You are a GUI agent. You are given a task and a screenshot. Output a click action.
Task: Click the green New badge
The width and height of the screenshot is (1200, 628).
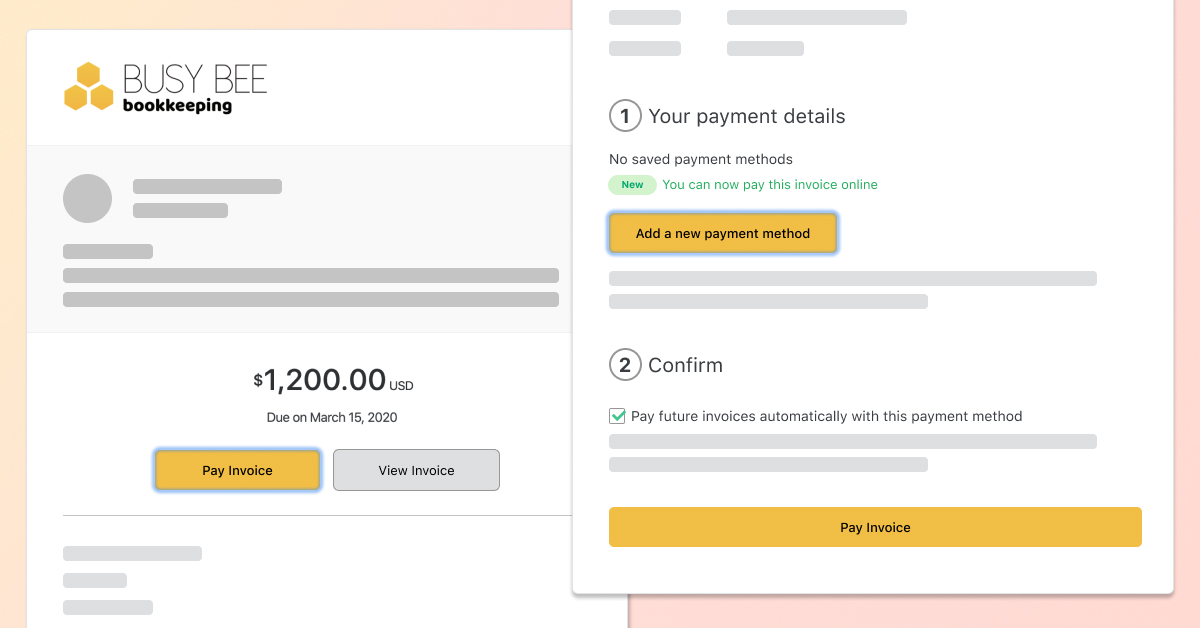click(x=632, y=185)
